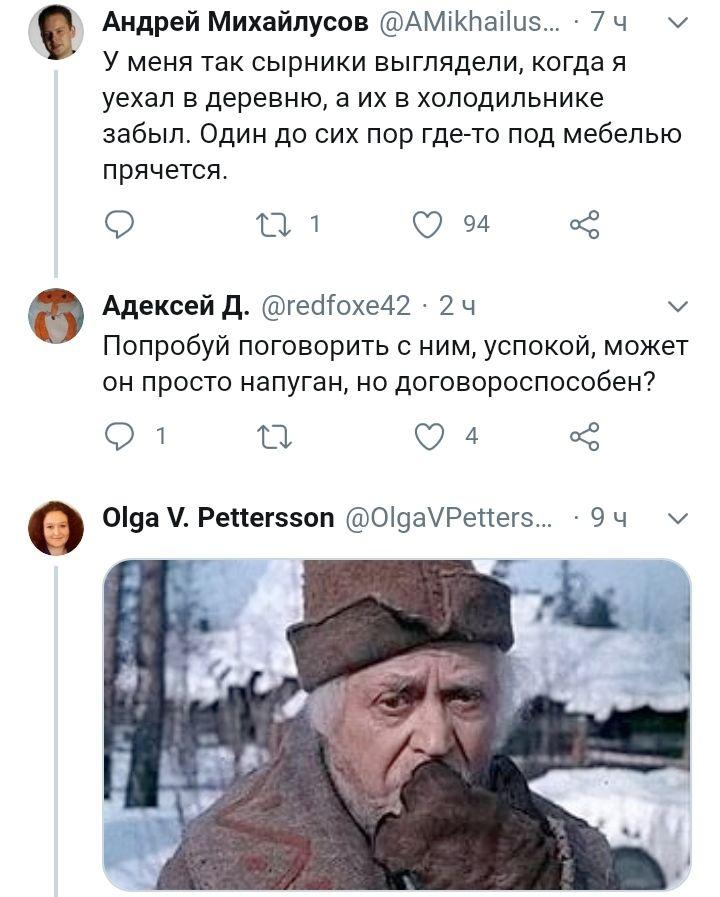
Task: Retweet the tweet about forgotten syrniki
Action: pyautogui.click(x=272, y=224)
